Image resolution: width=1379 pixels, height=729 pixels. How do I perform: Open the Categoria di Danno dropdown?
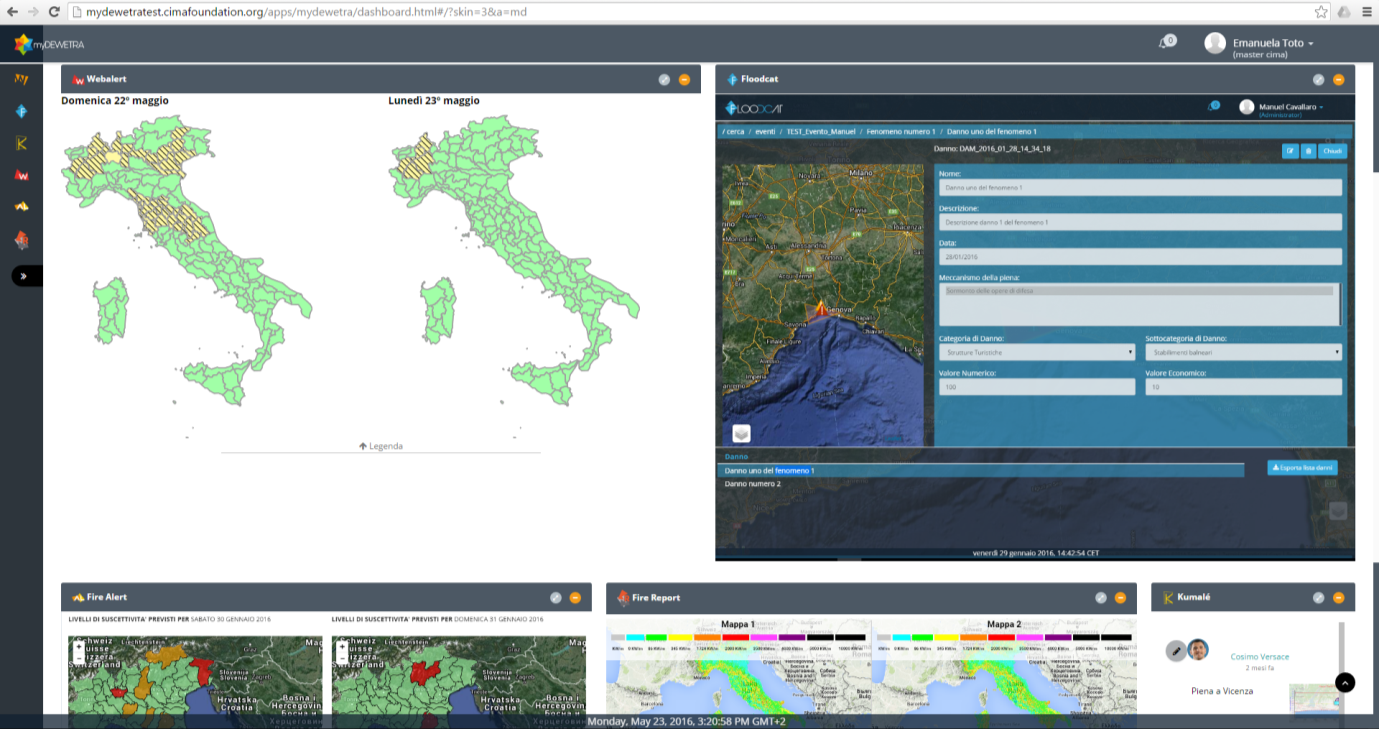click(x=1037, y=352)
